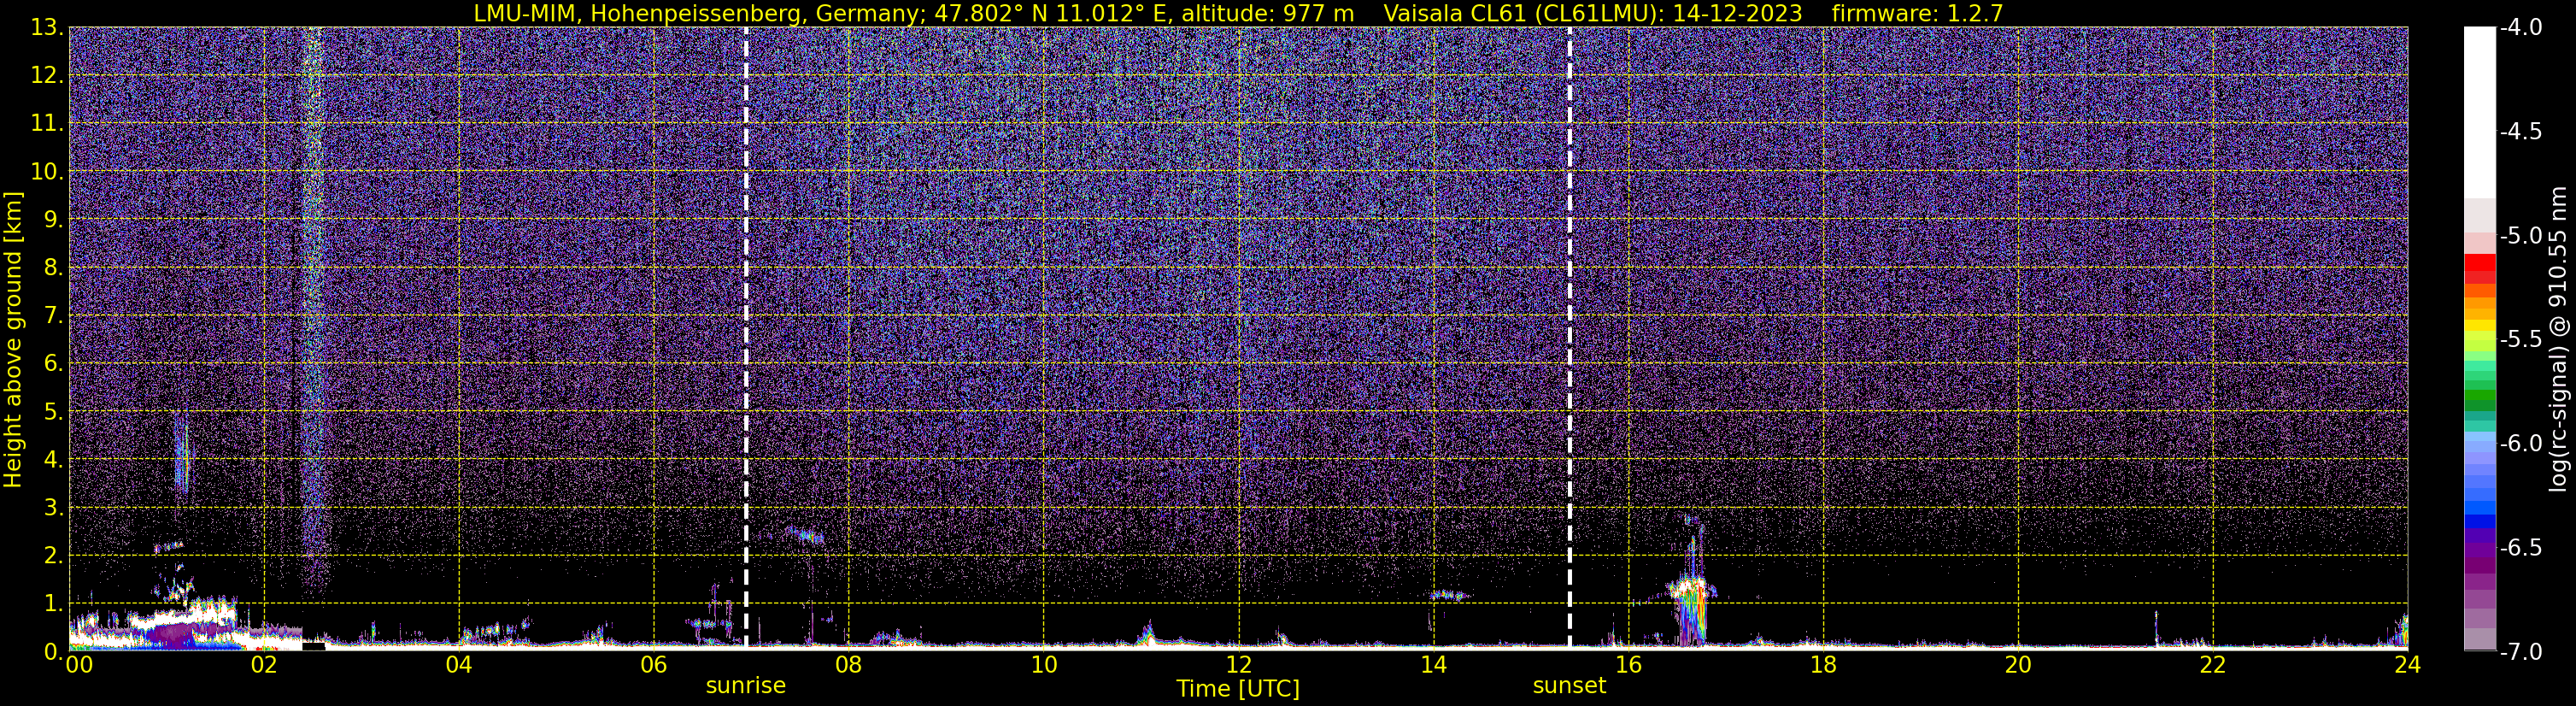Click the x-axis tick label '00'
2576x706 pixels.
click(79, 665)
